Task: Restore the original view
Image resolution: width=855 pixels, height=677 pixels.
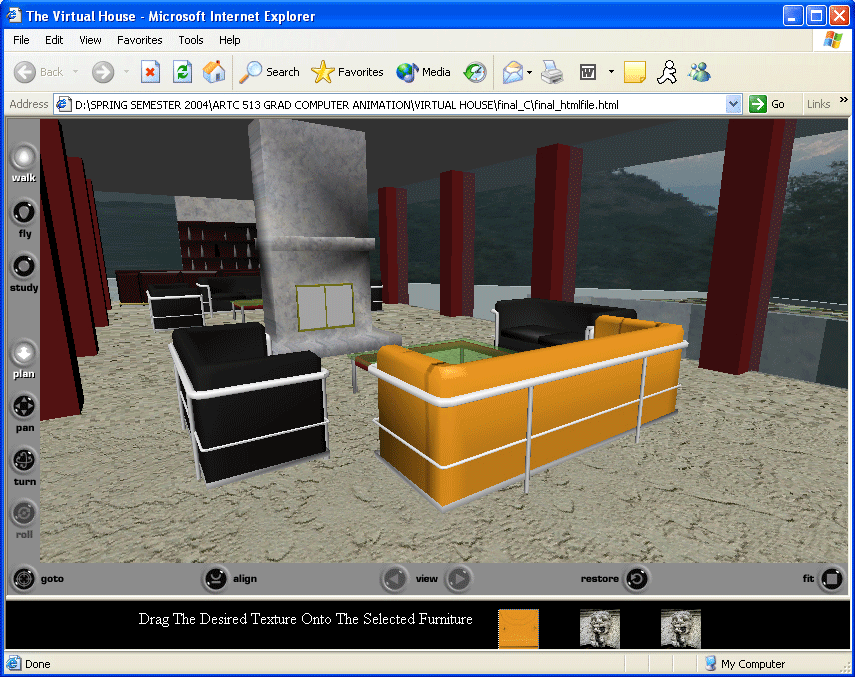Action: pyautogui.click(x=637, y=579)
